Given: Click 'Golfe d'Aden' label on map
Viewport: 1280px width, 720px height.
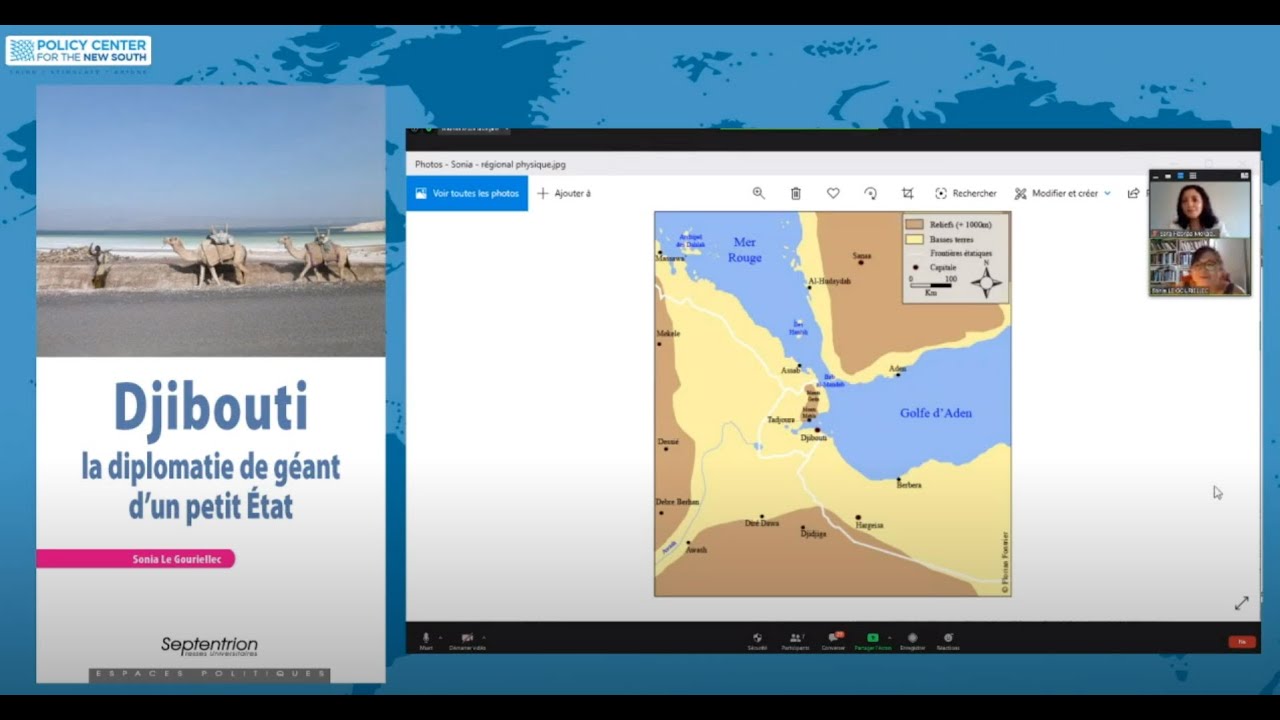Looking at the screenshot, I should tap(935, 413).
